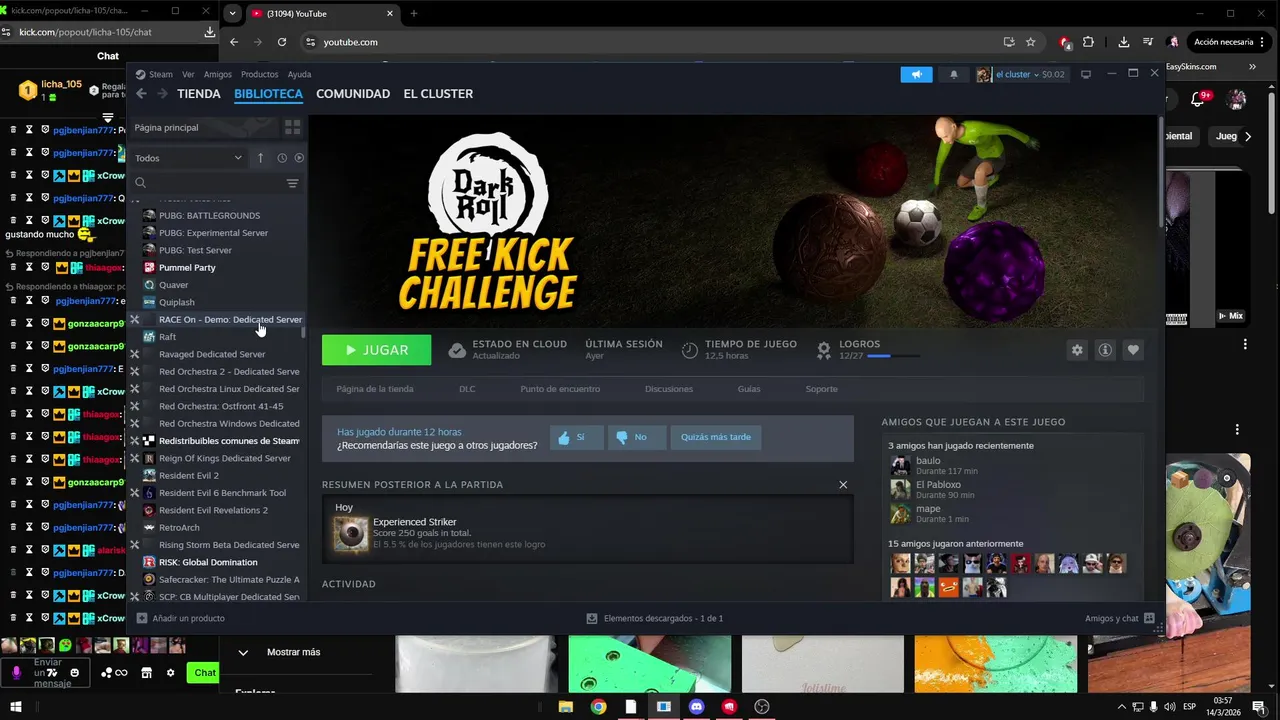Open Guías tab

(749, 389)
